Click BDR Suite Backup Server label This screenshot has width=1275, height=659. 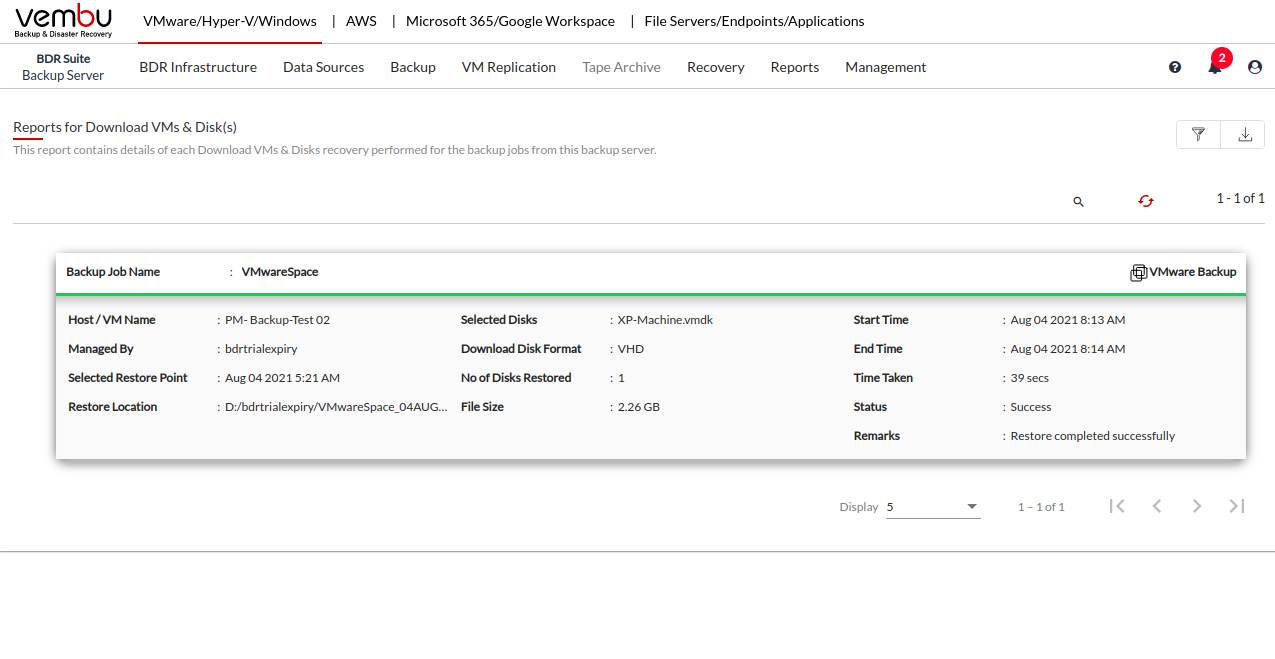pos(63,67)
